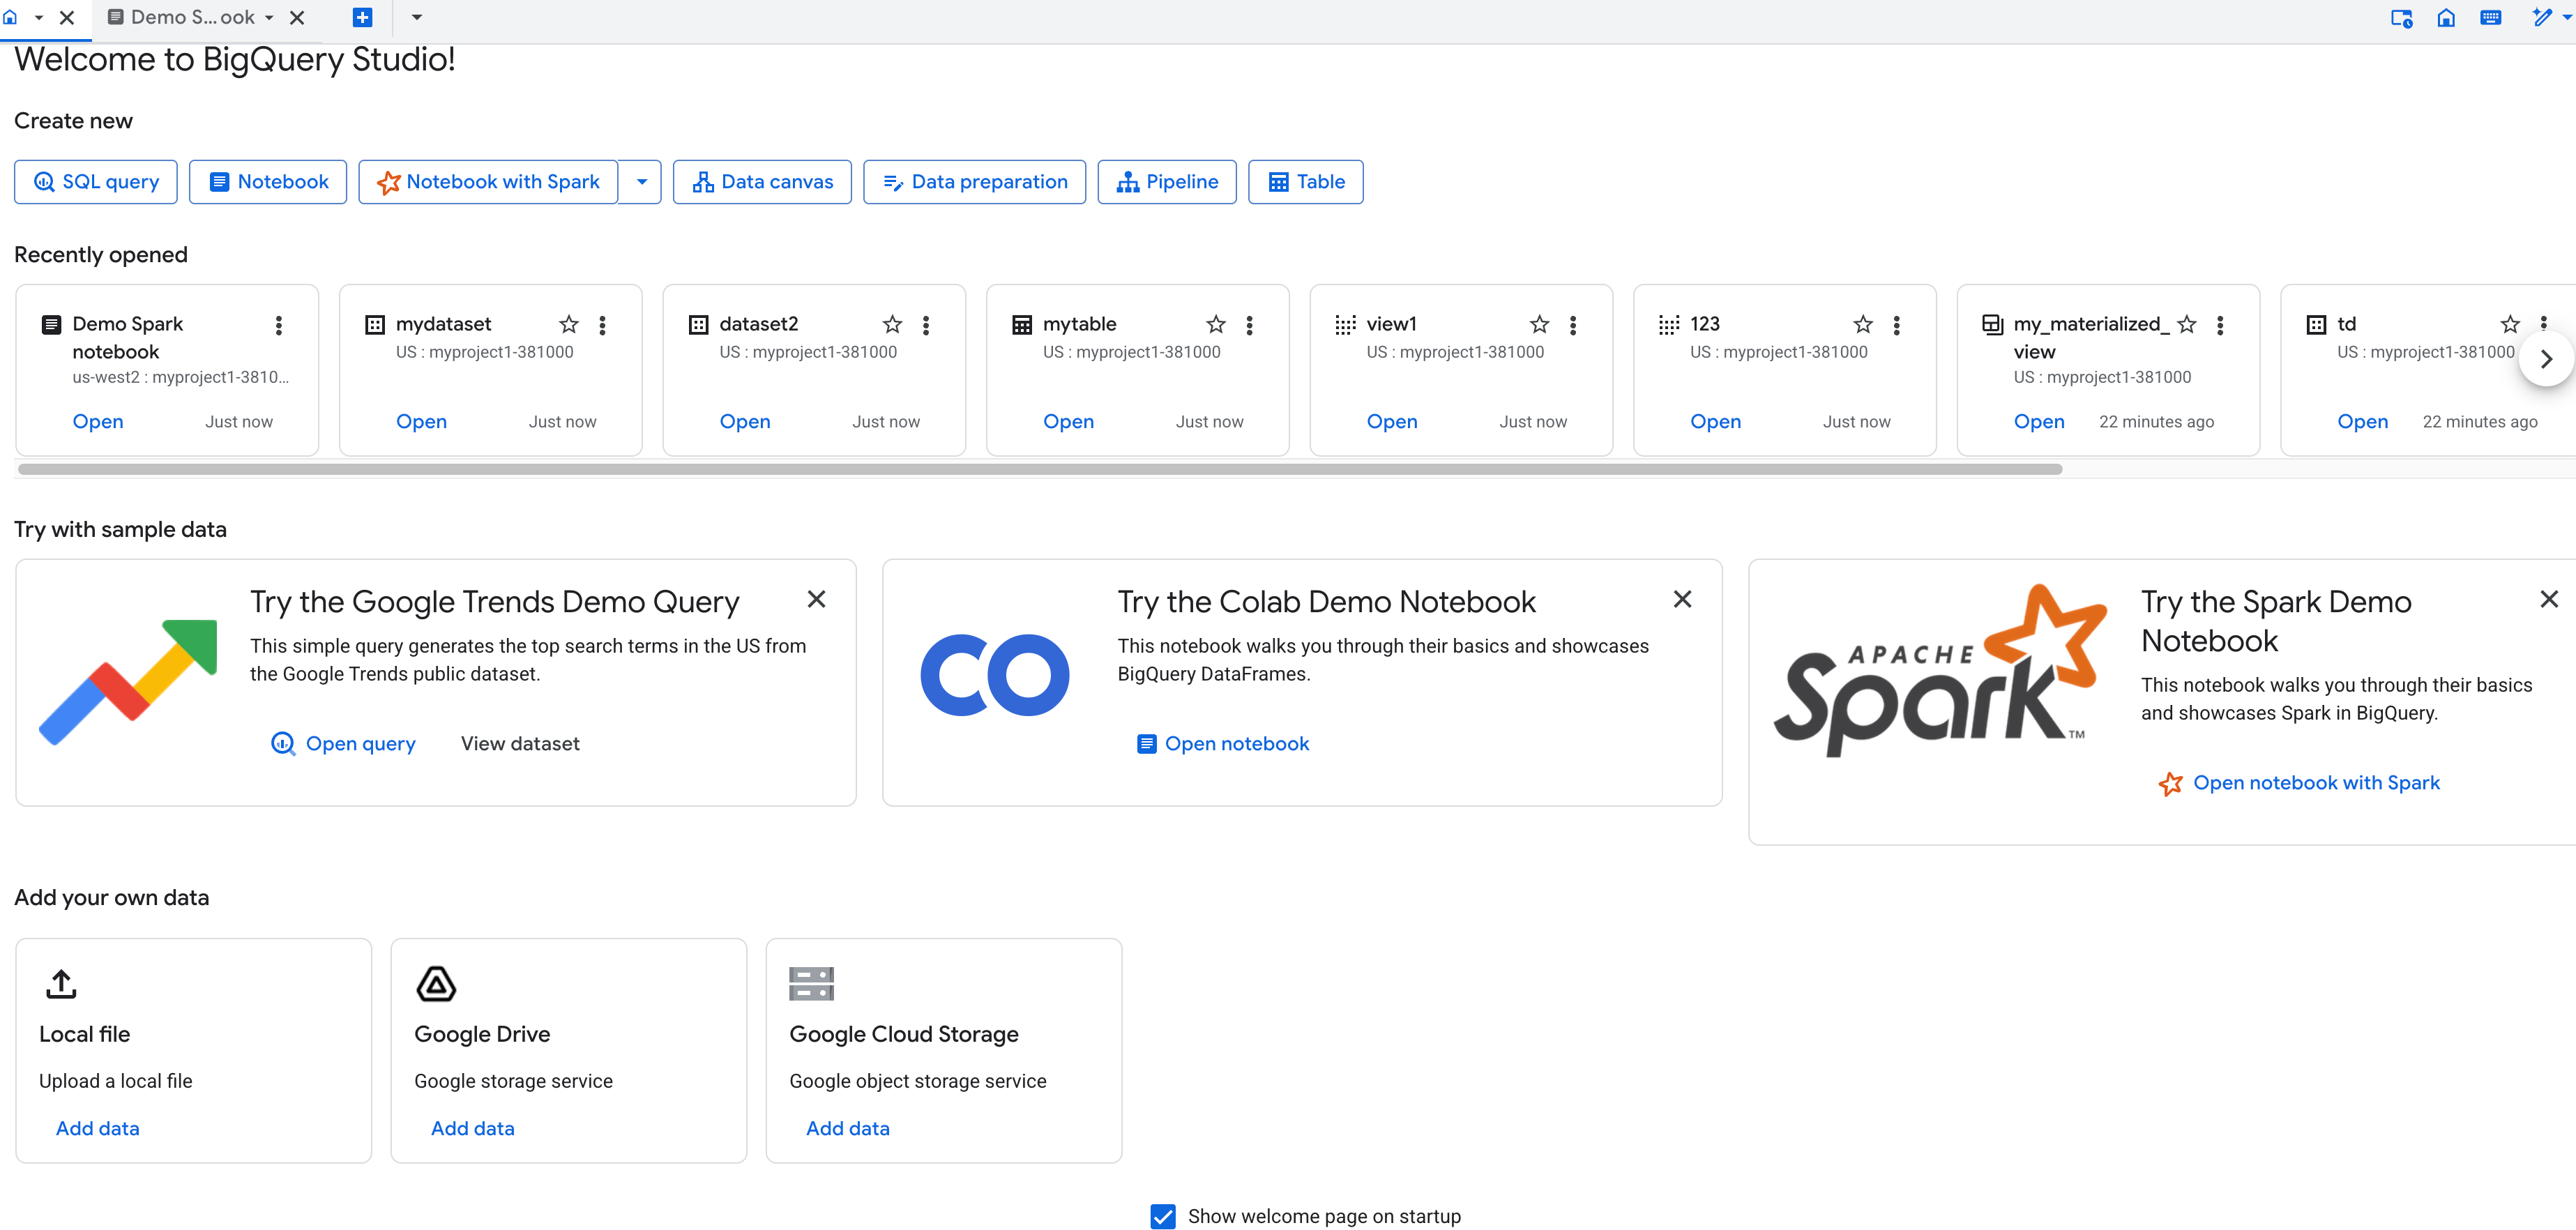This screenshot has height=1230, width=2576.
Task: Star the view1 card
Action: (1539, 324)
